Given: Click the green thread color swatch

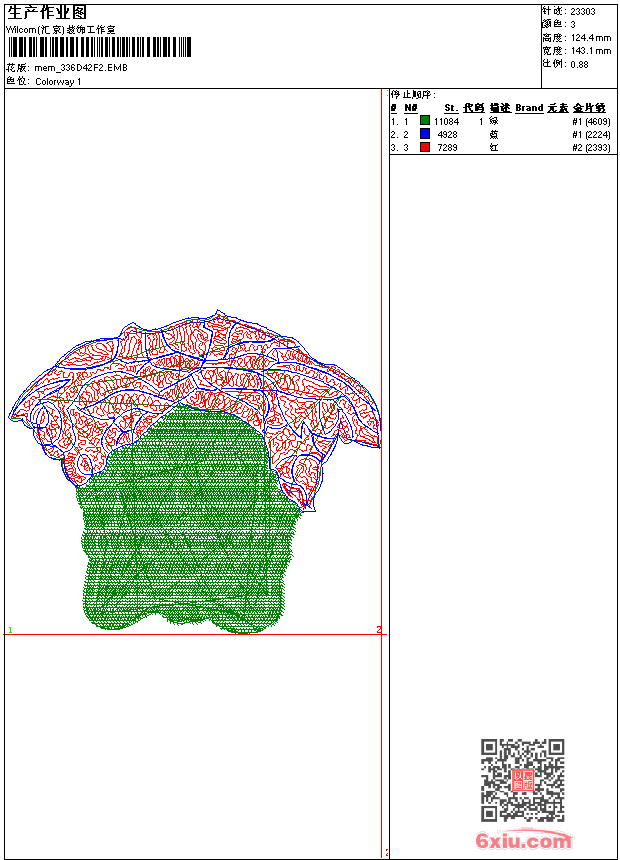Looking at the screenshot, I should (x=425, y=121).
